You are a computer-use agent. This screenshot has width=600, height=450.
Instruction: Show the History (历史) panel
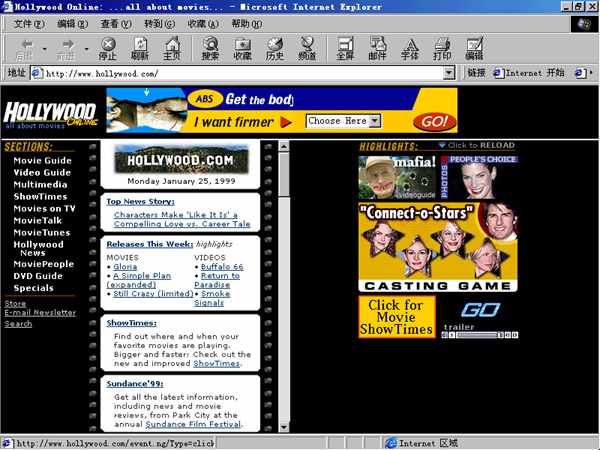pos(274,49)
